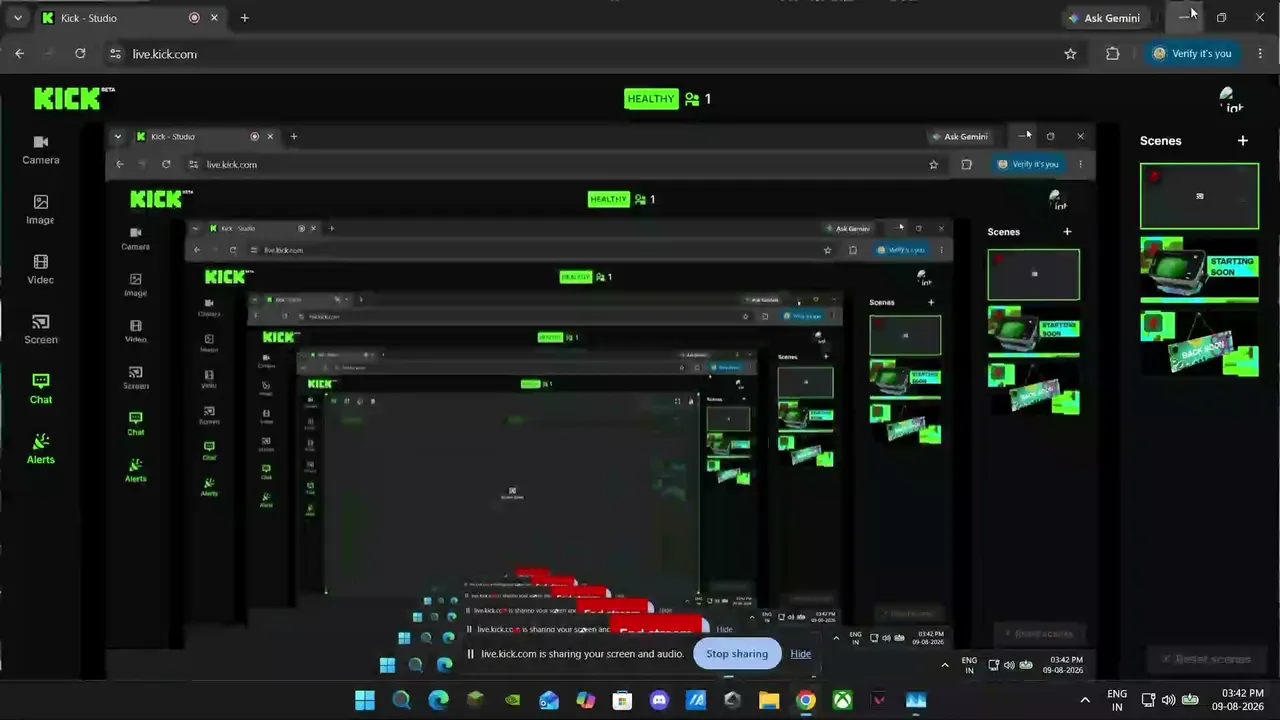Screen dimensions: 1280x720
Task: Open the Alerts panel in Kick Studio
Action: [41, 450]
